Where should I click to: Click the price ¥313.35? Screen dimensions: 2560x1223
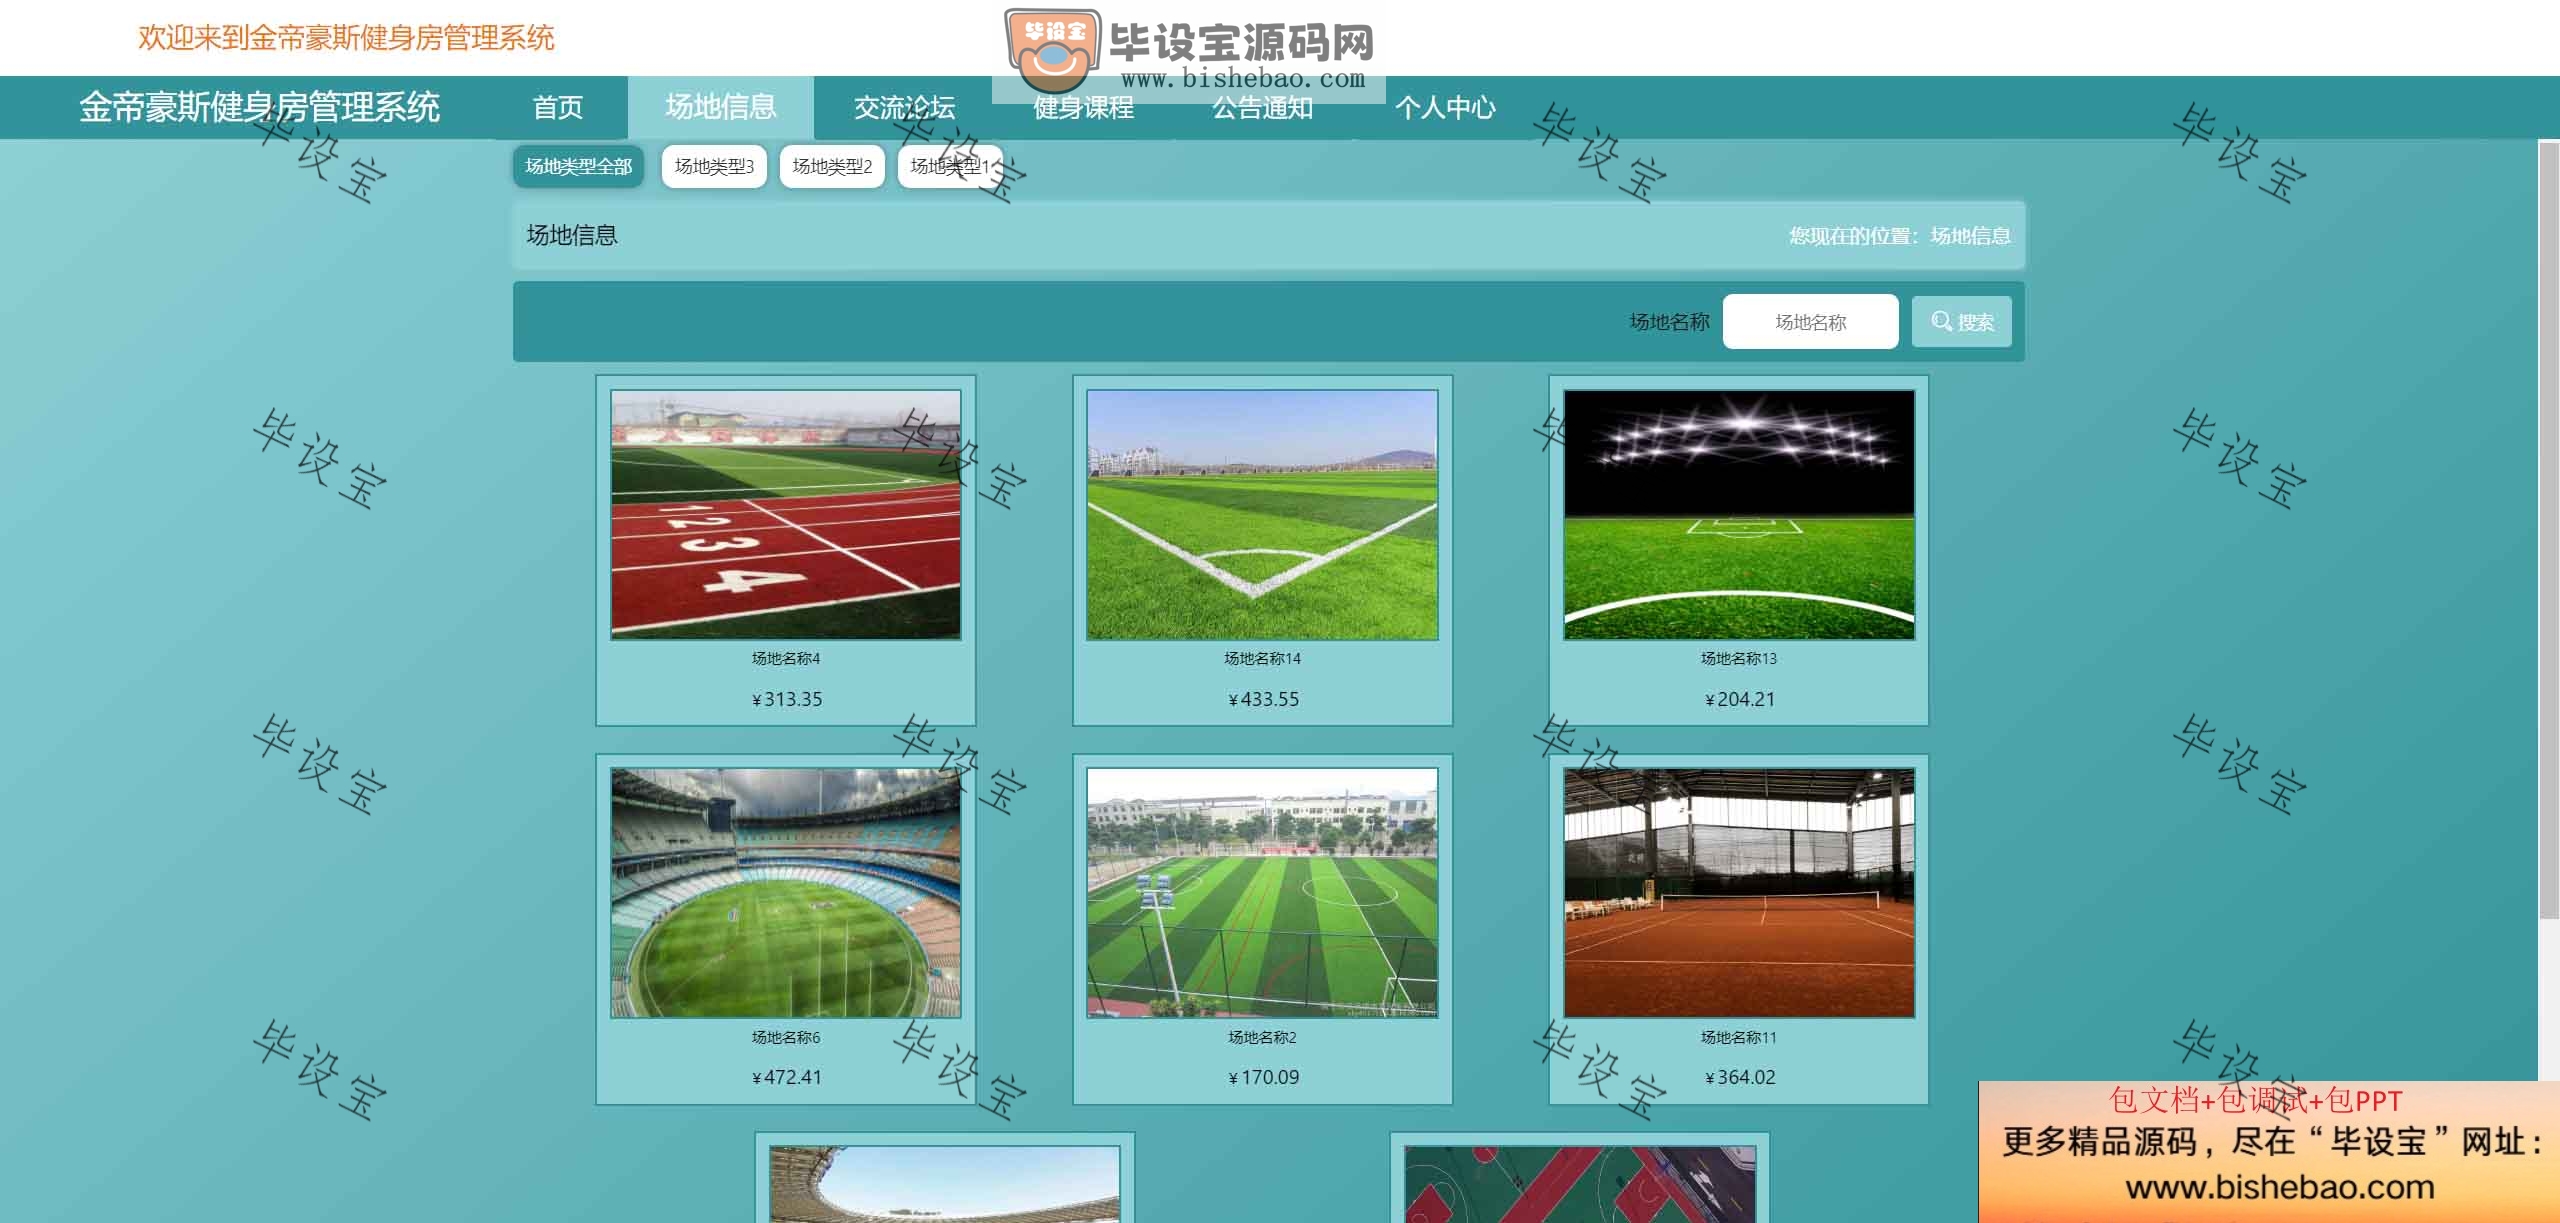787,699
